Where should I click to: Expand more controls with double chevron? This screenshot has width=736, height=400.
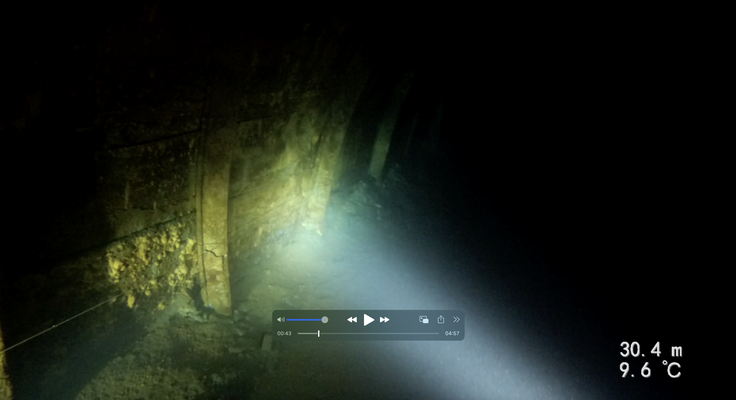(x=456, y=319)
